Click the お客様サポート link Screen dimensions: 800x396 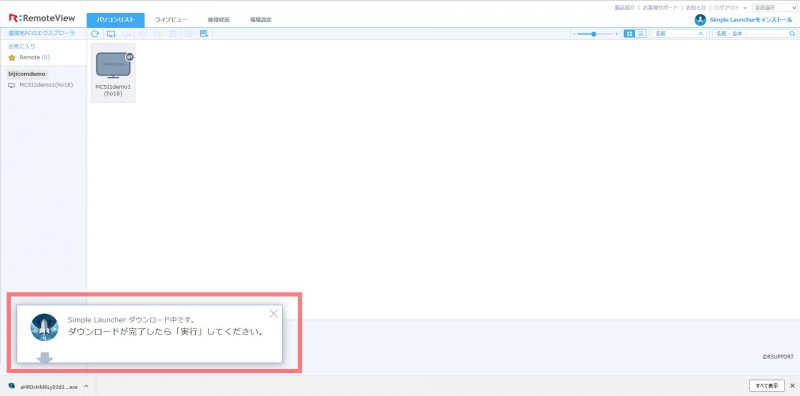tap(661, 8)
